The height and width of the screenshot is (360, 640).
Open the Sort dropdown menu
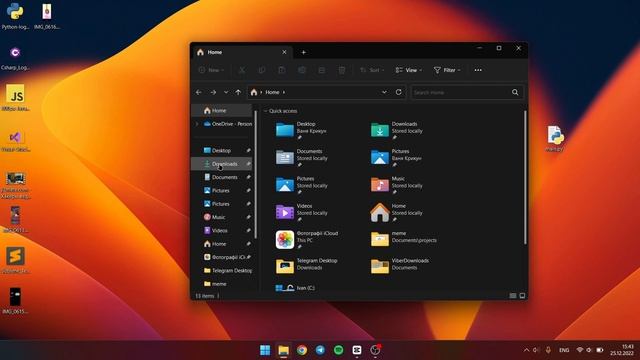(372, 70)
